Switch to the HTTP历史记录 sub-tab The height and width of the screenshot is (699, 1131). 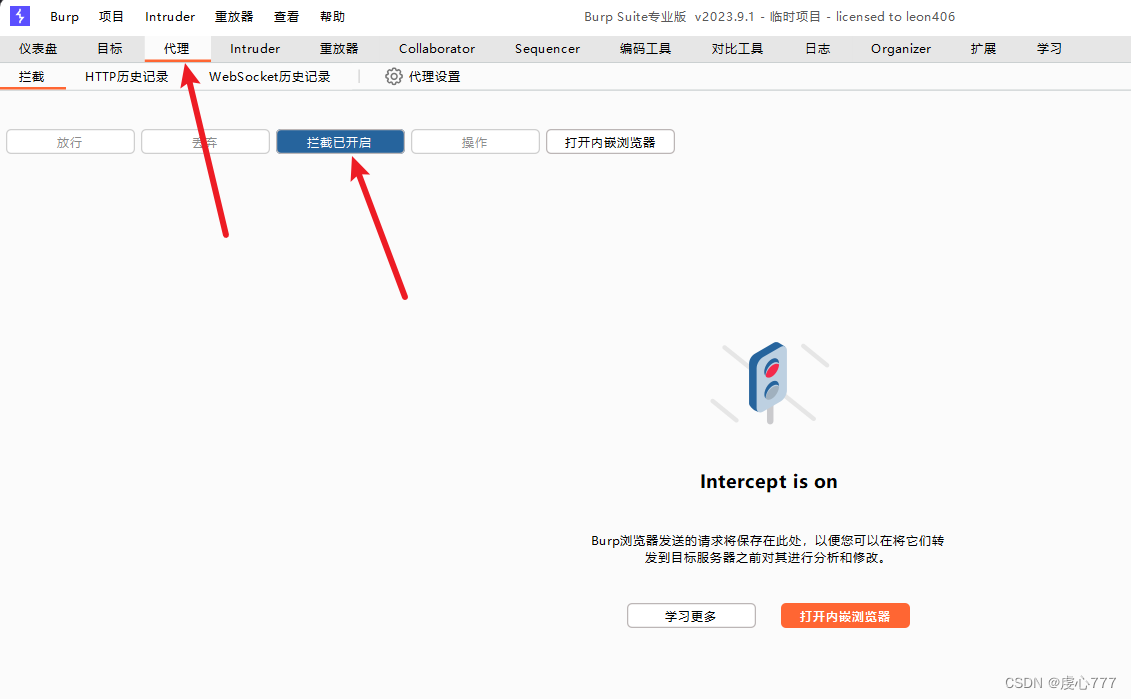[x=126, y=76]
